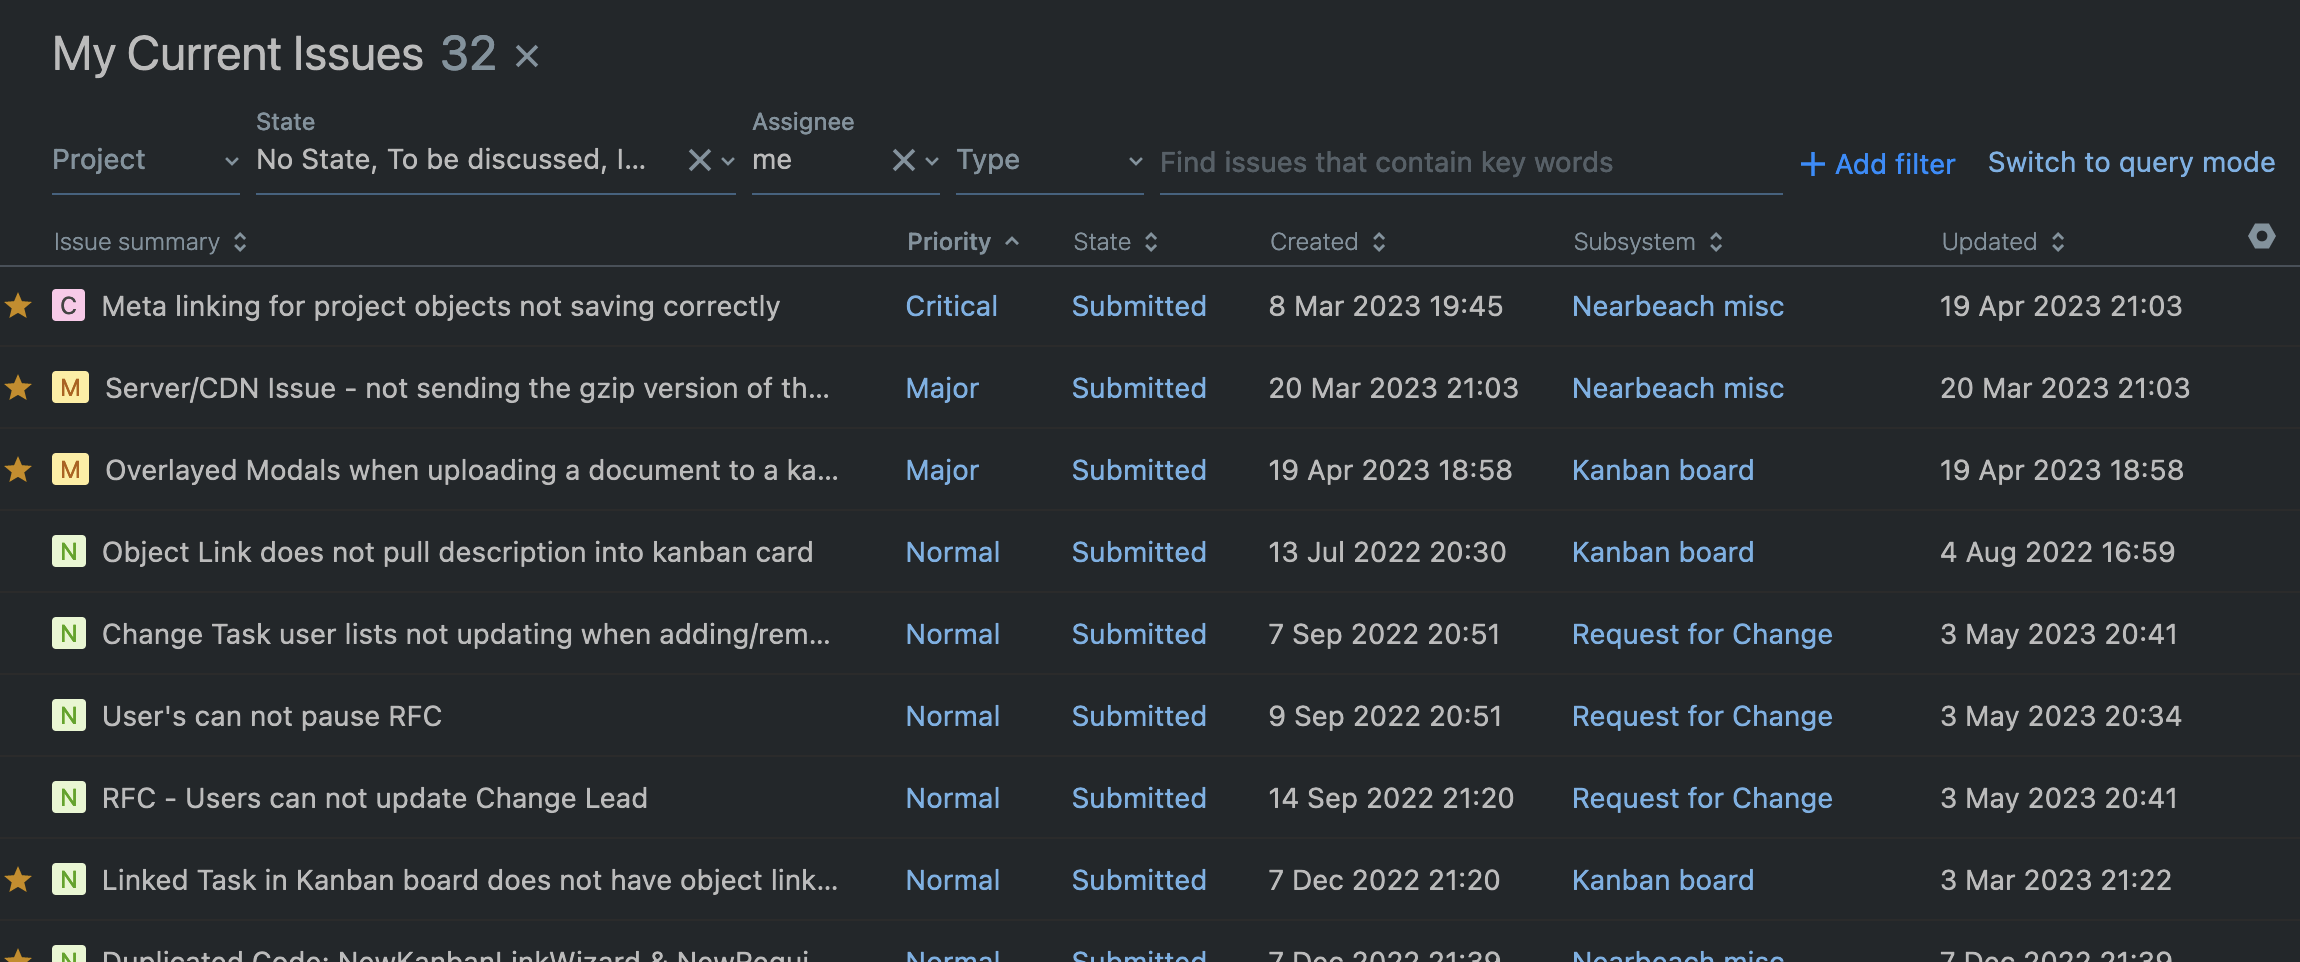Clear the Assignee filter X icon
Image resolution: width=2300 pixels, height=962 pixels.
903,160
